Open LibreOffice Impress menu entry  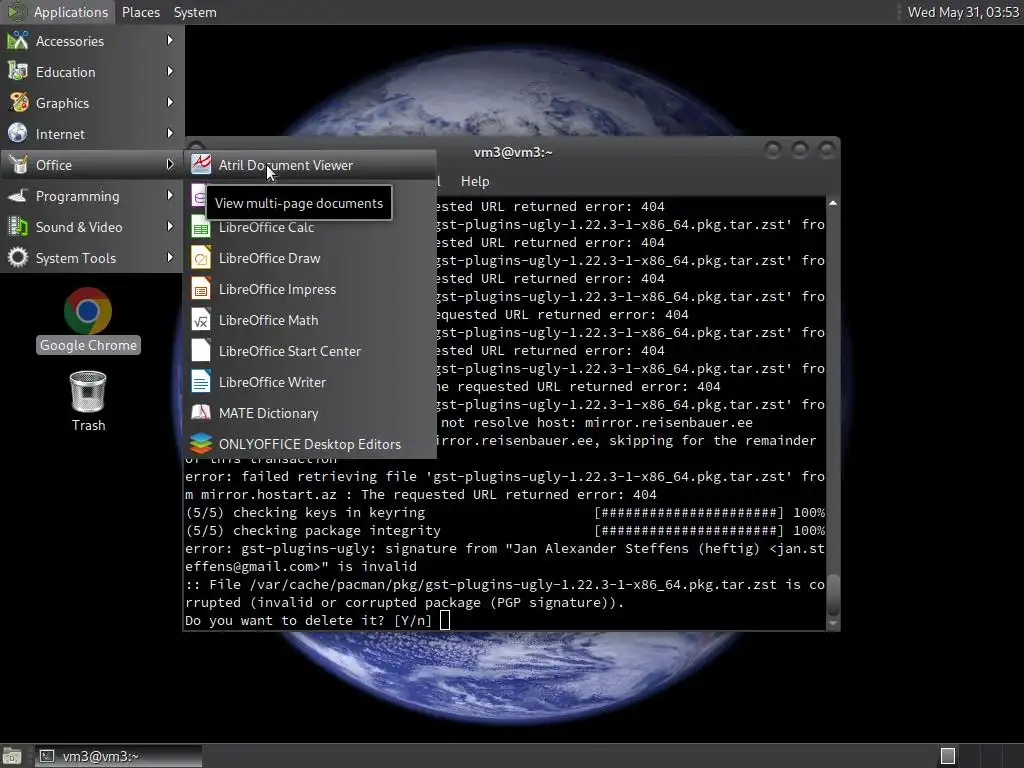pos(310,289)
